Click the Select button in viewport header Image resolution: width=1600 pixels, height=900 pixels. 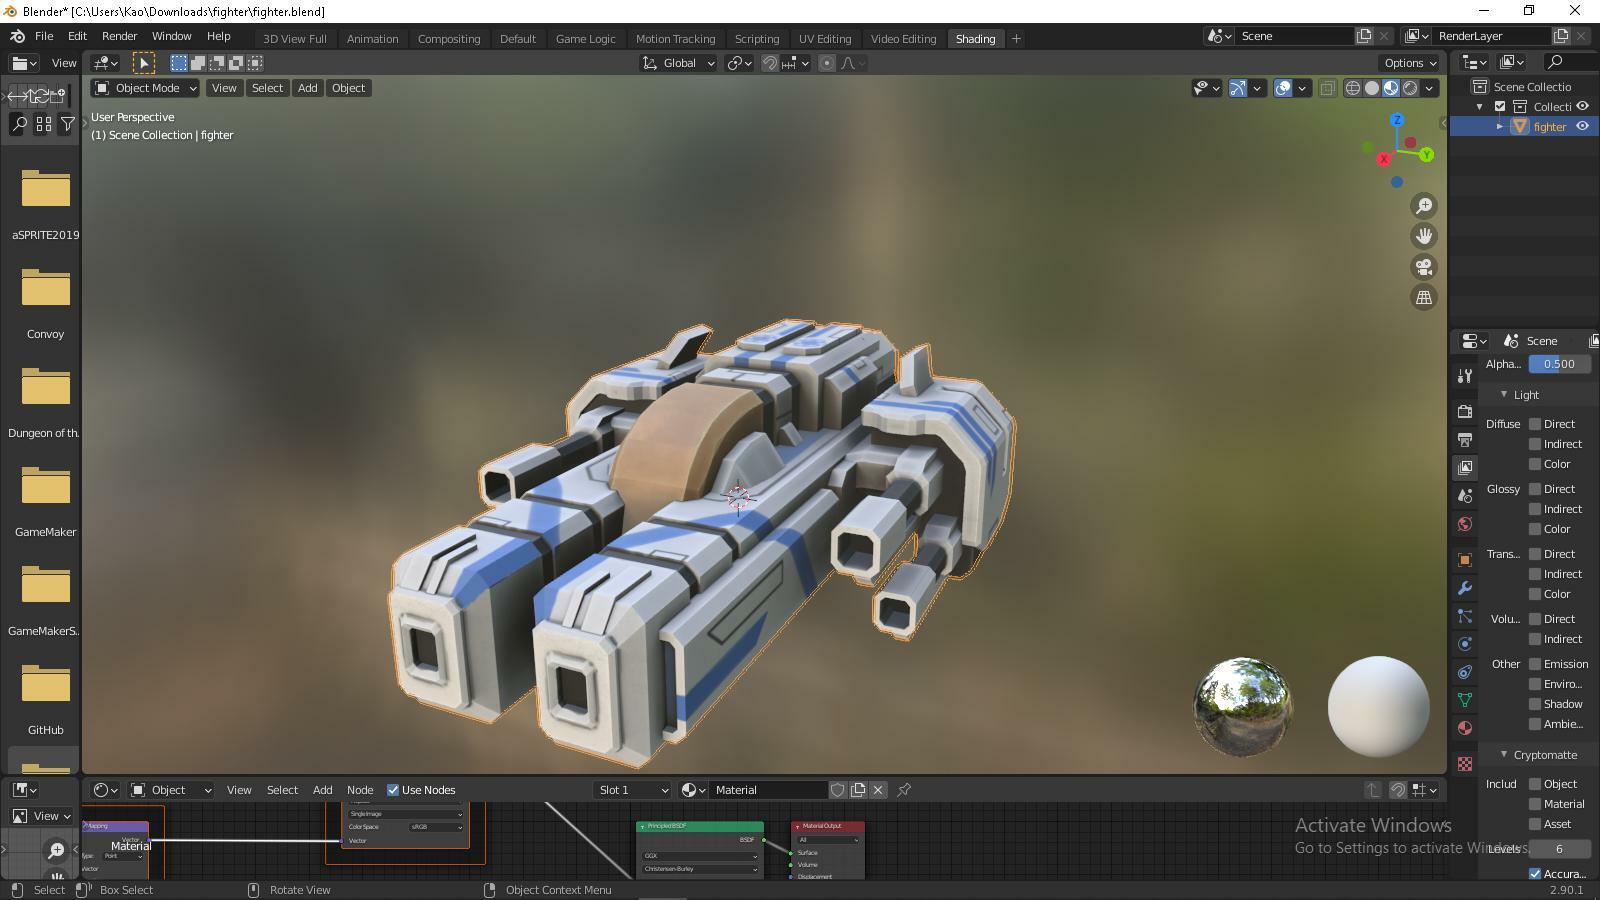click(267, 88)
